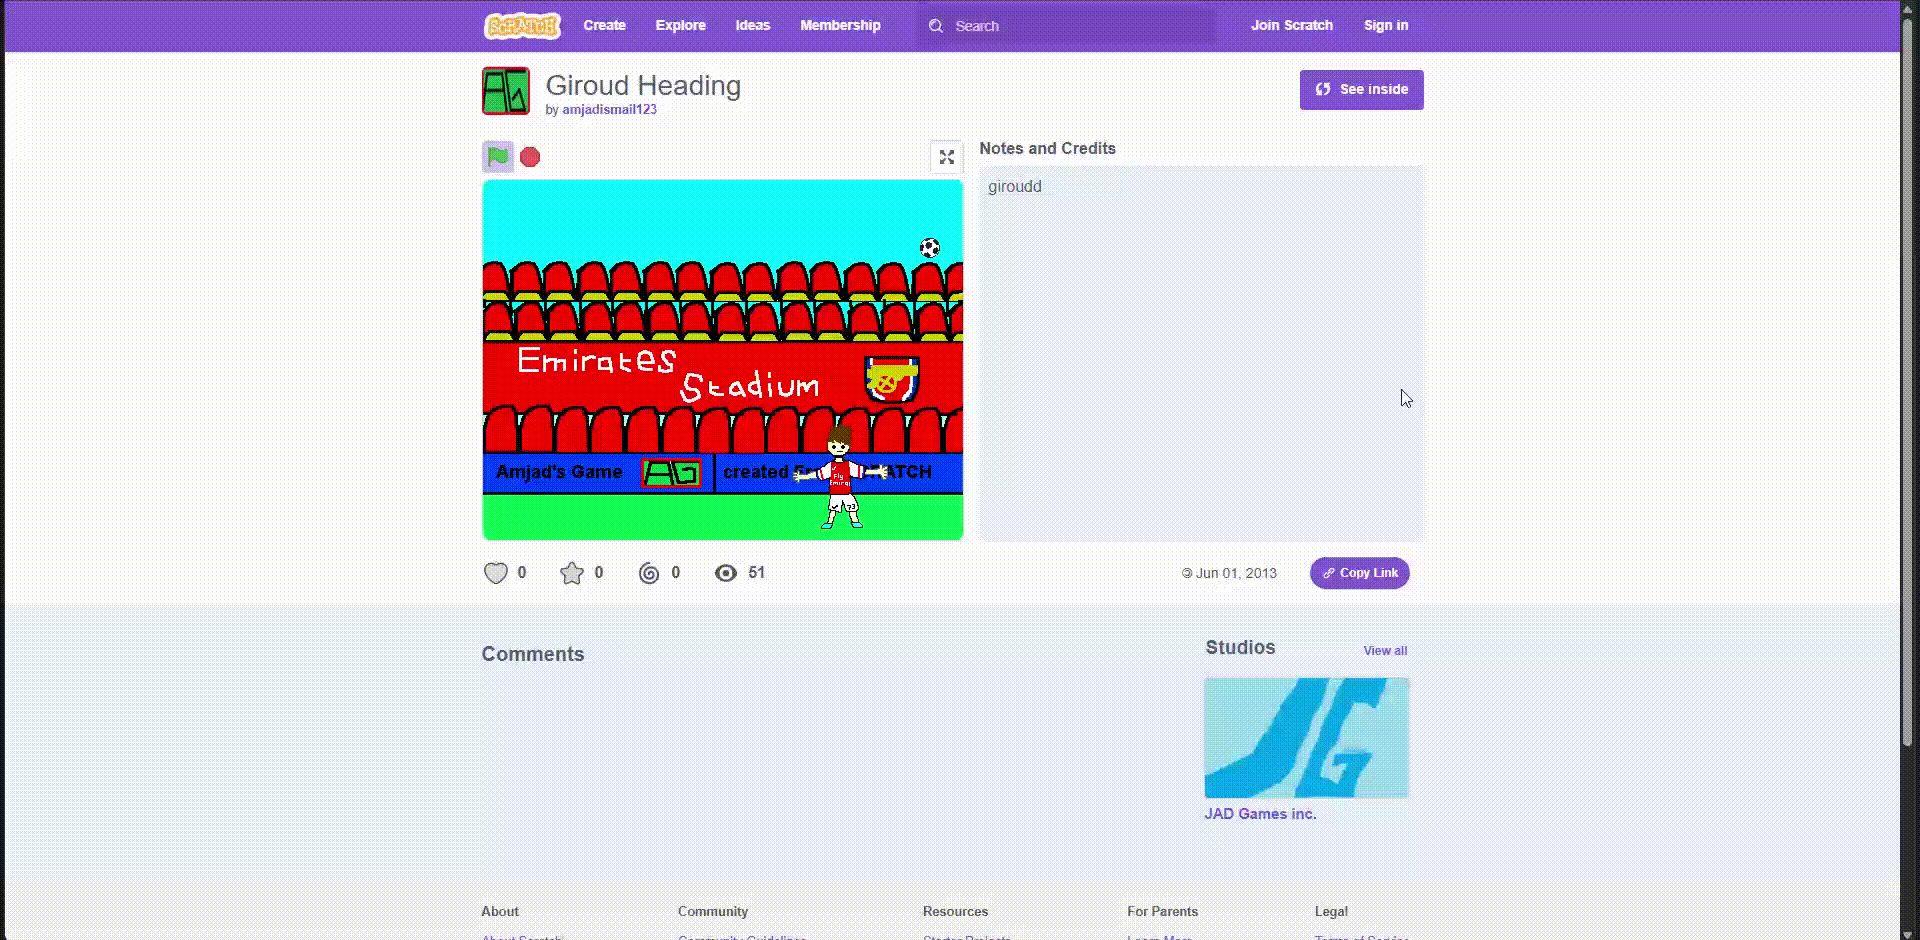Open the Ideas page
Image resolution: width=1920 pixels, height=940 pixels.
coord(753,26)
